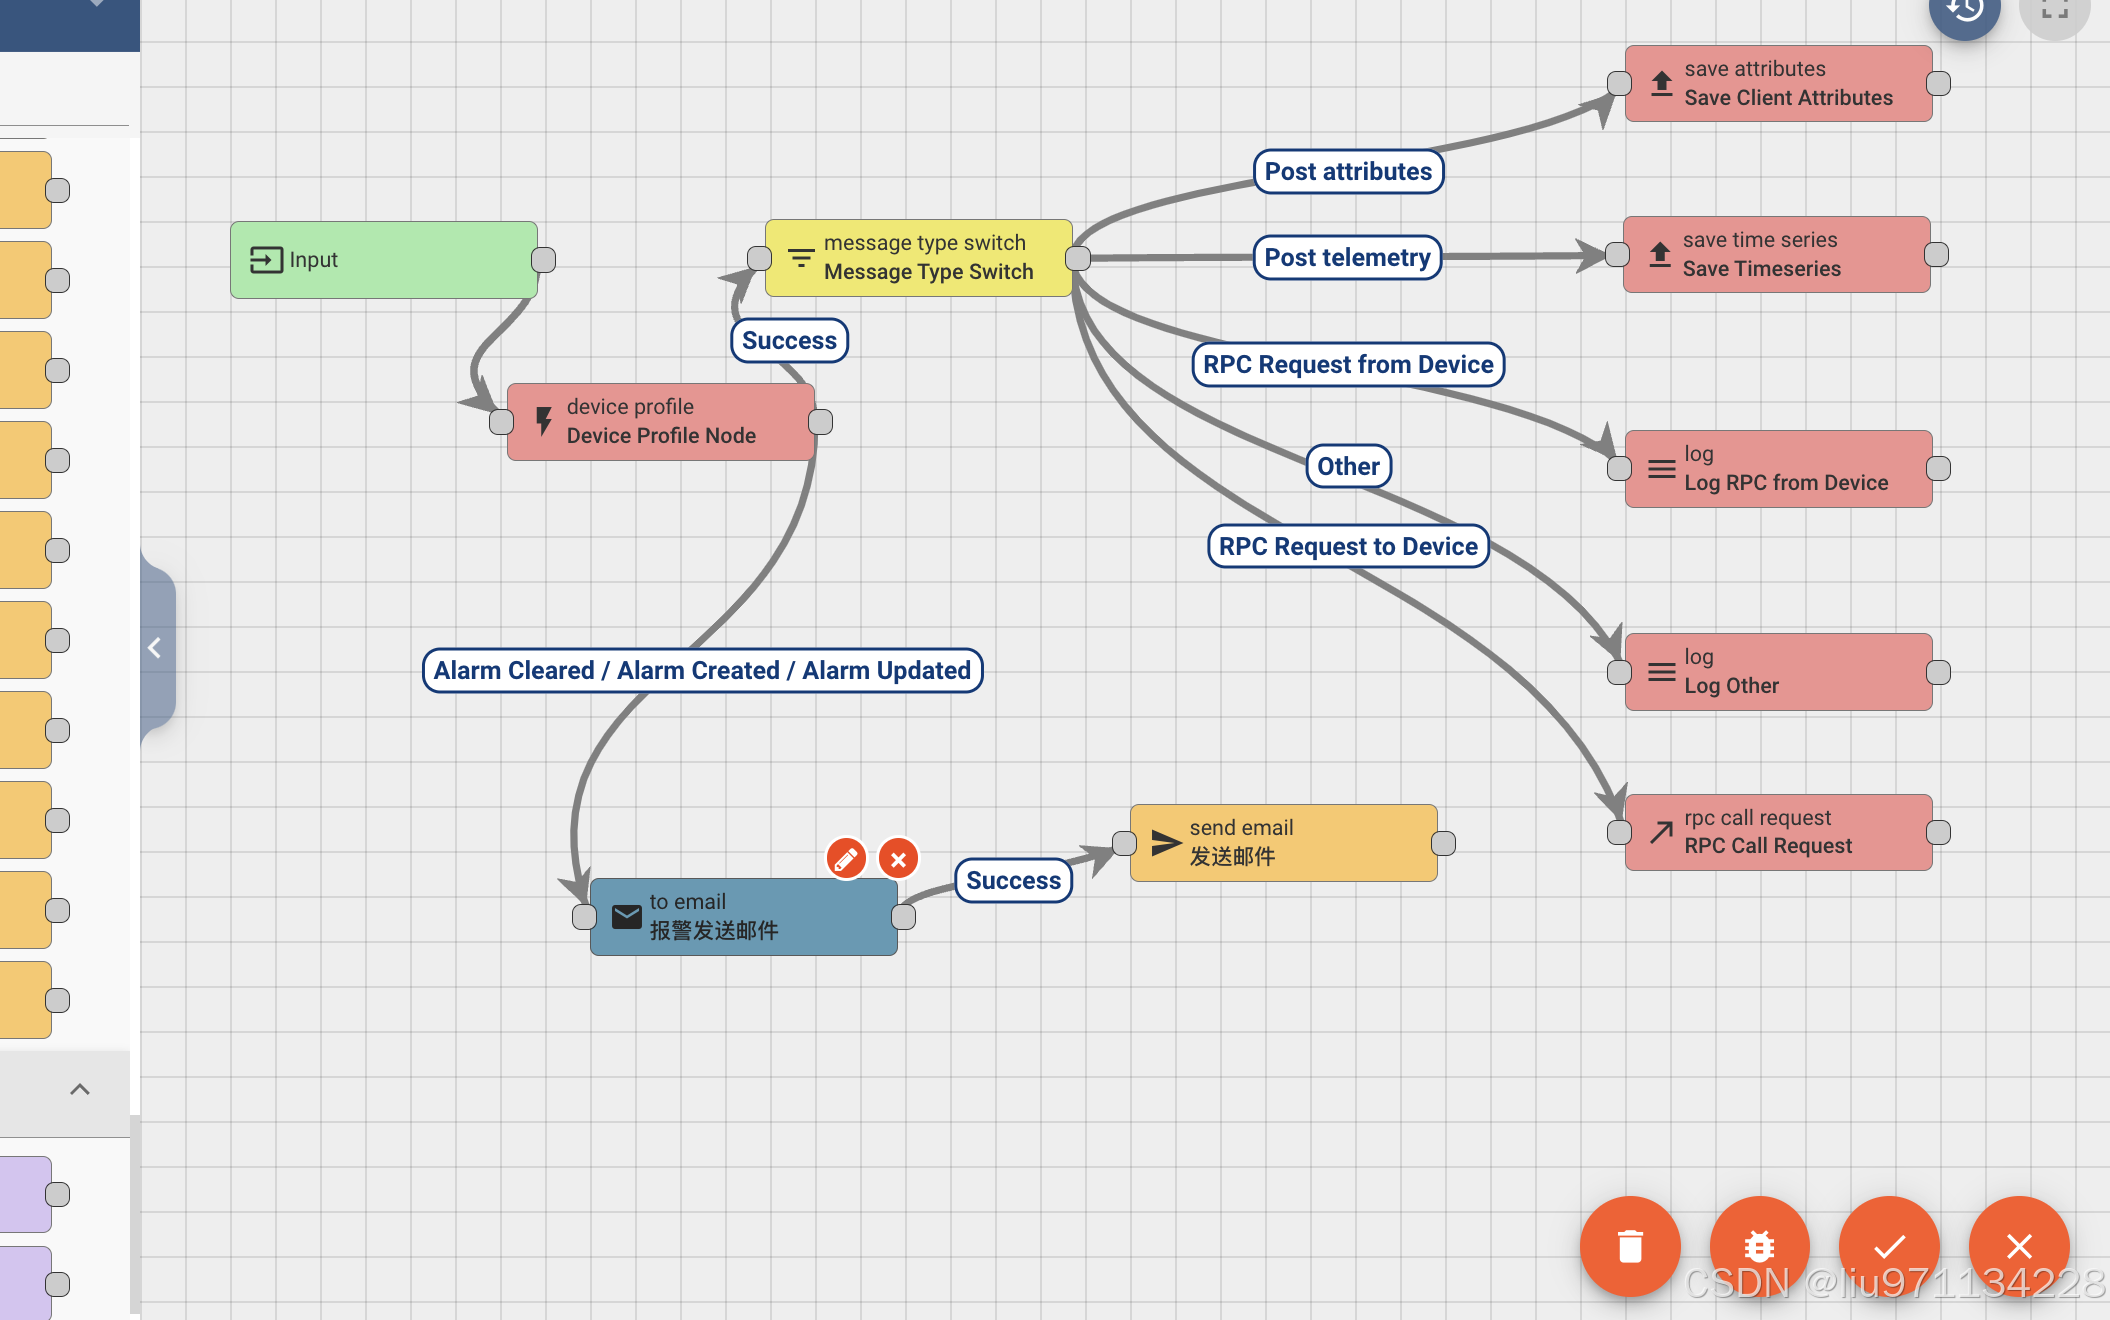This screenshot has width=2110, height=1320.
Task: Click the Alarm Cleared / Alarm Created link label
Action: pos(702,670)
